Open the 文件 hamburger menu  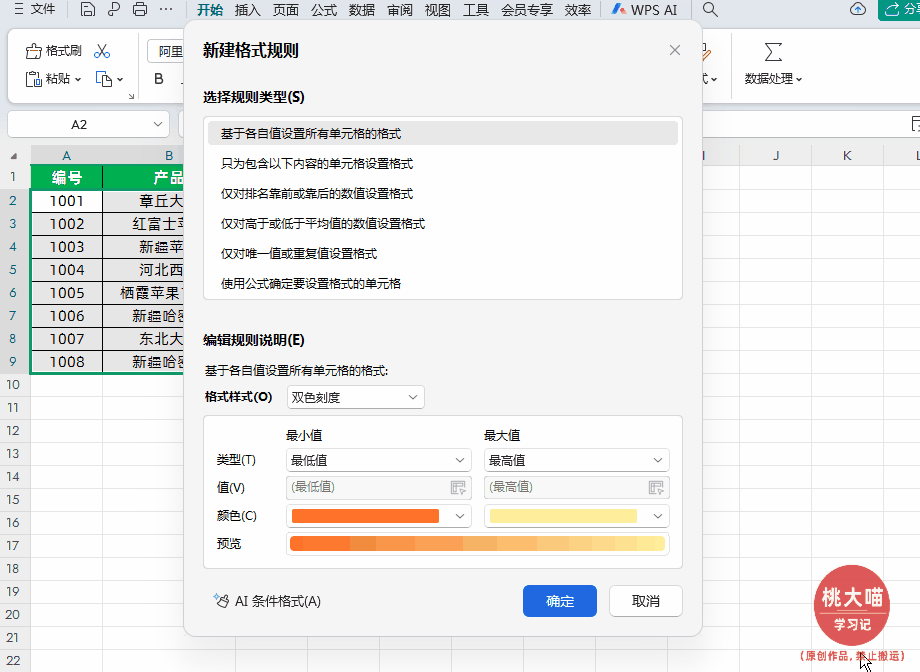click(x=34, y=9)
